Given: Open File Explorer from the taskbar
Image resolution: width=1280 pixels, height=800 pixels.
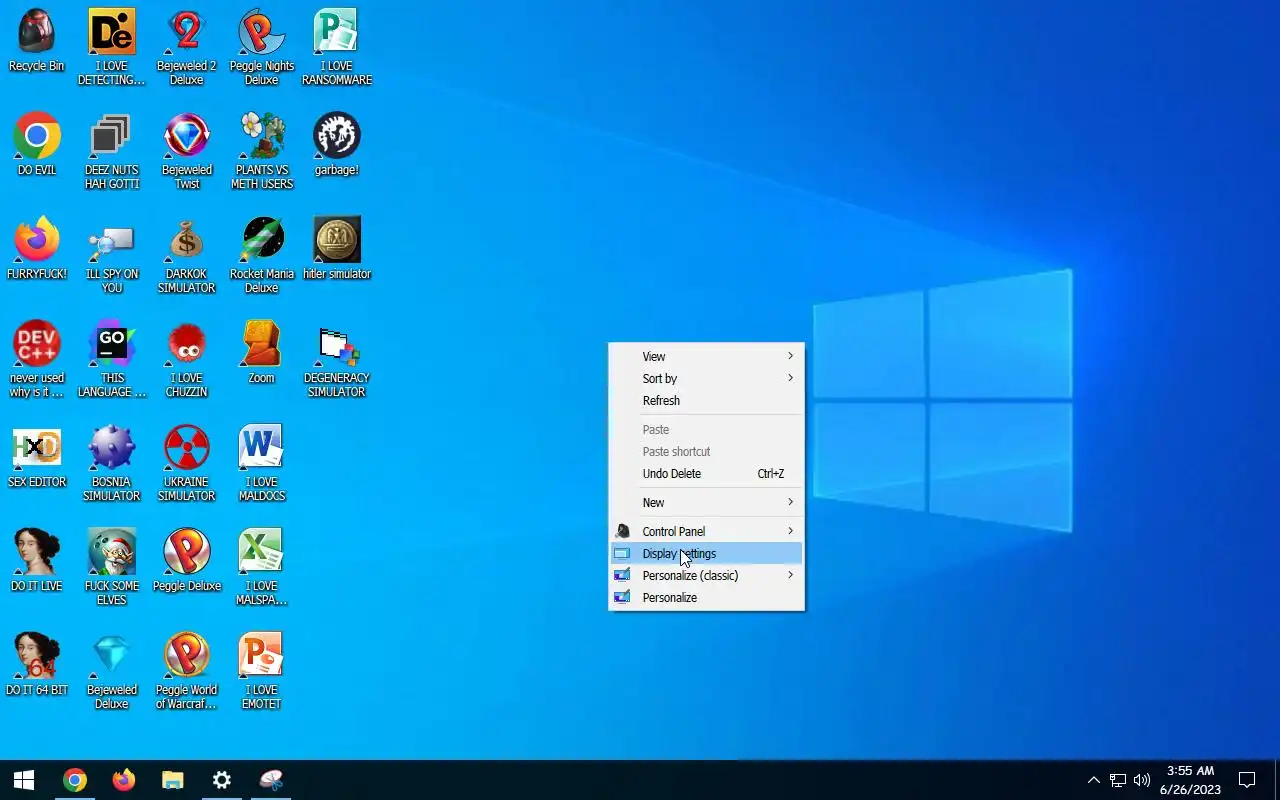Looking at the screenshot, I should (172, 780).
